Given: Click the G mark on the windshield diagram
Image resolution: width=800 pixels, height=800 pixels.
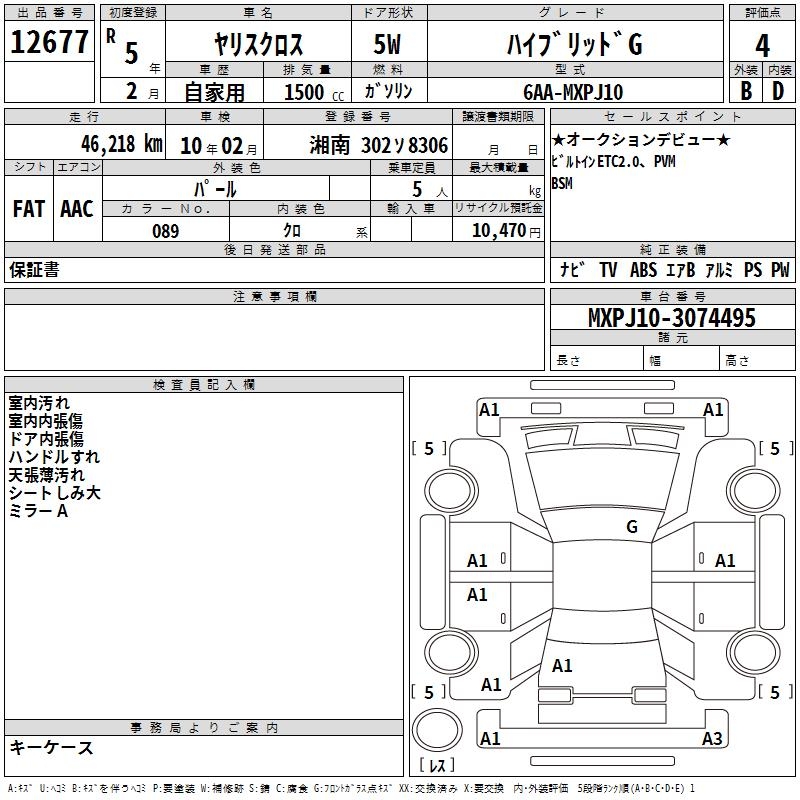Looking at the screenshot, I should pos(631,526).
